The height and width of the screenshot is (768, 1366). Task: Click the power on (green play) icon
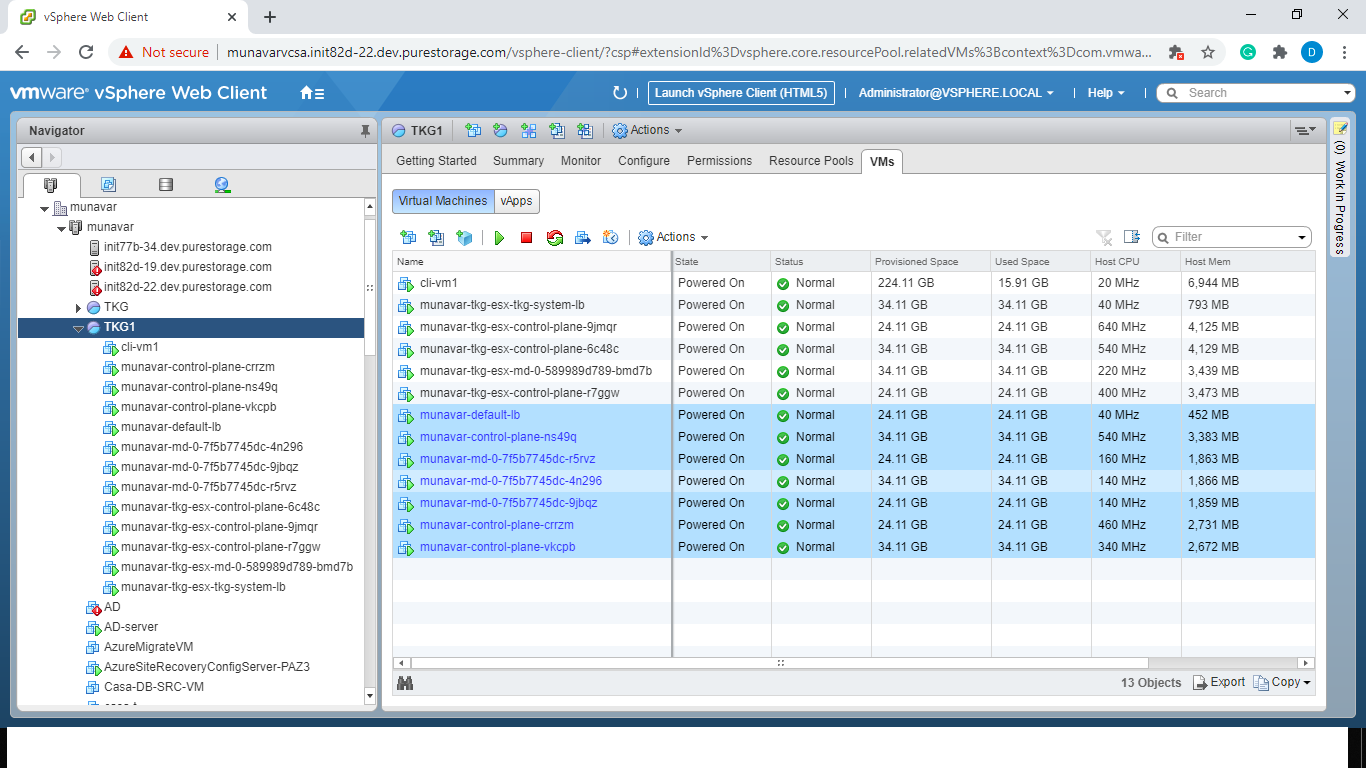tap(499, 238)
